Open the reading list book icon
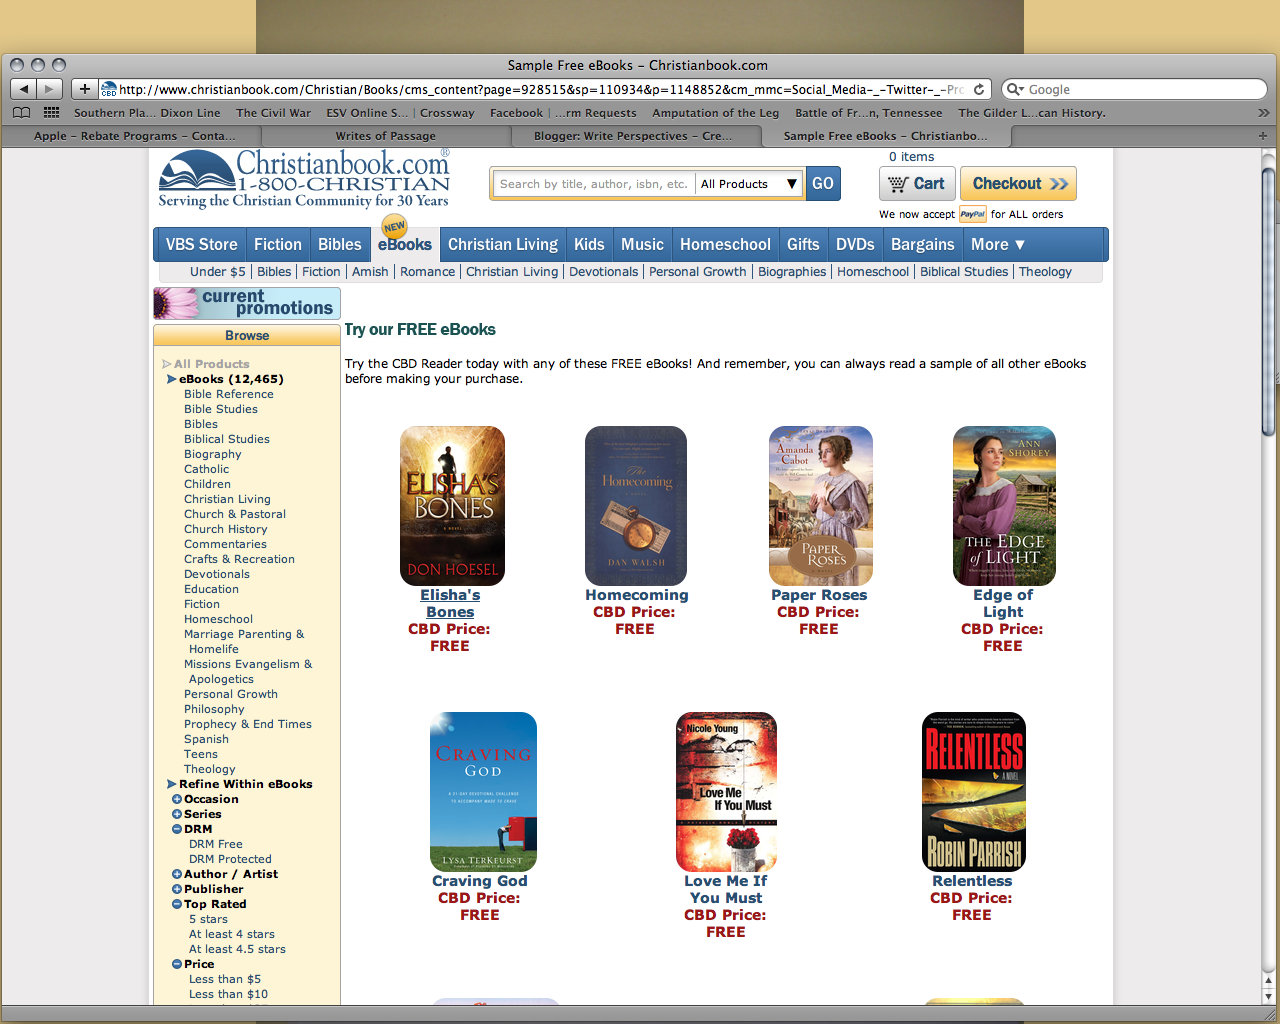1280x1024 pixels. [x=21, y=113]
